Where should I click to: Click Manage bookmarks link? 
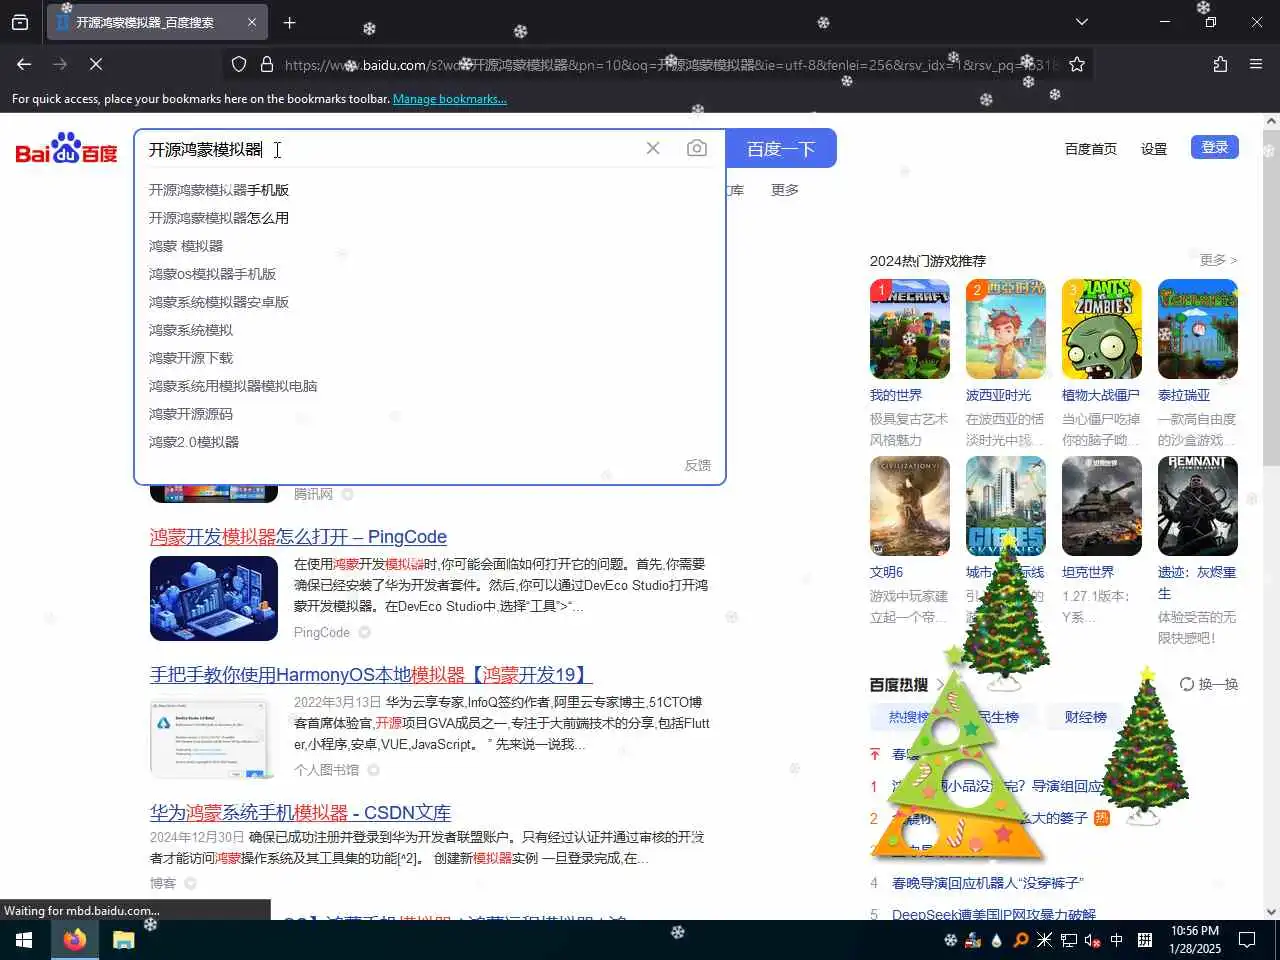coord(450,99)
